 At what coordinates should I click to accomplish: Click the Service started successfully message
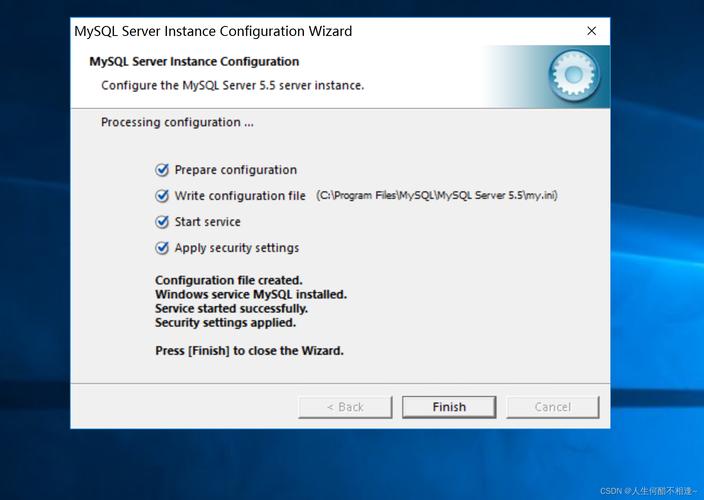click(x=231, y=309)
